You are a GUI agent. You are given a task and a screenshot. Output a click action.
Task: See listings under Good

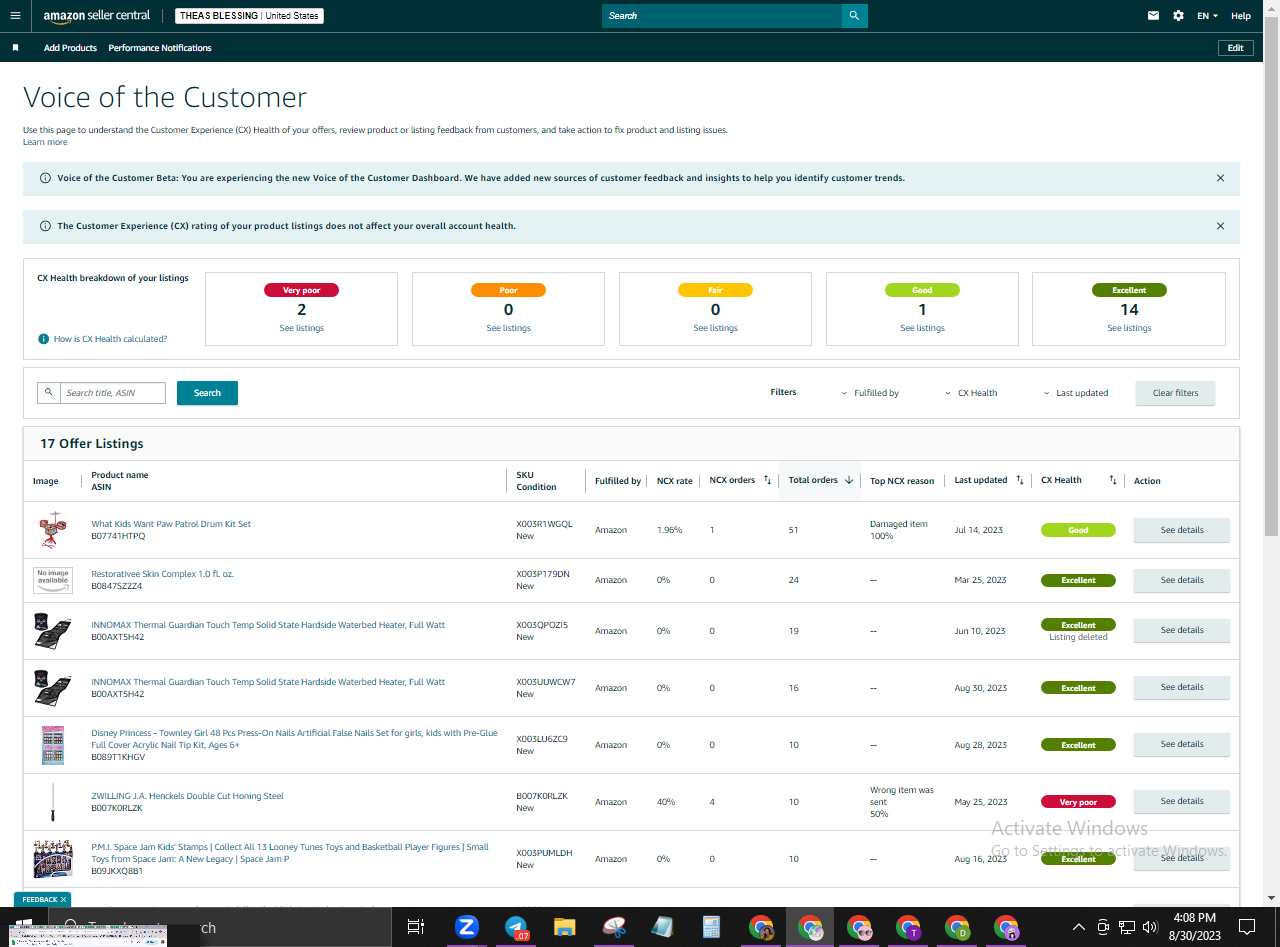pyautogui.click(x=922, y=328)
